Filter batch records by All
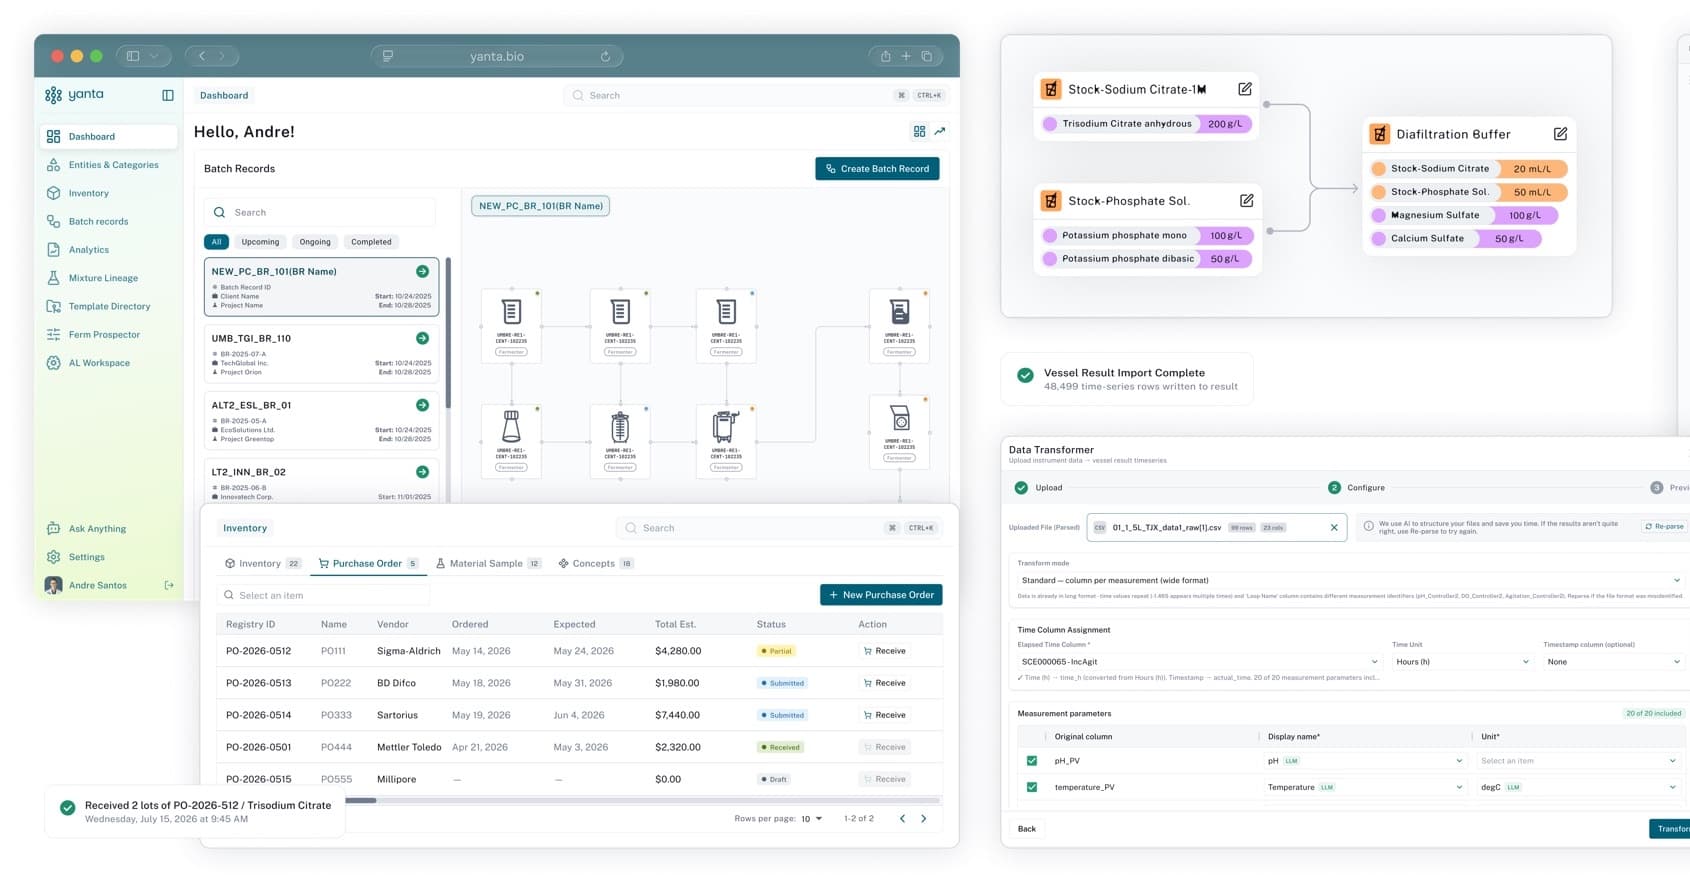The image size is (1690, 883). coord(216,242)
